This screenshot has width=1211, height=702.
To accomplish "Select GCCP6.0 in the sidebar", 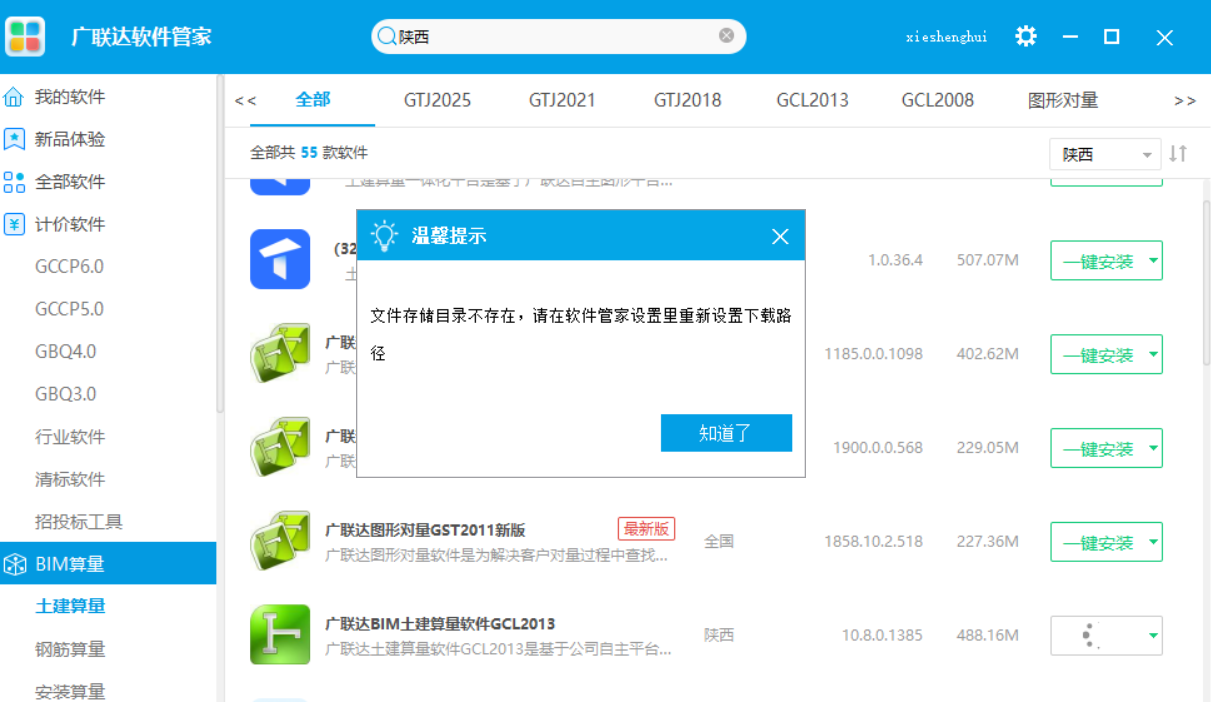I will click(x=69, y=267).
